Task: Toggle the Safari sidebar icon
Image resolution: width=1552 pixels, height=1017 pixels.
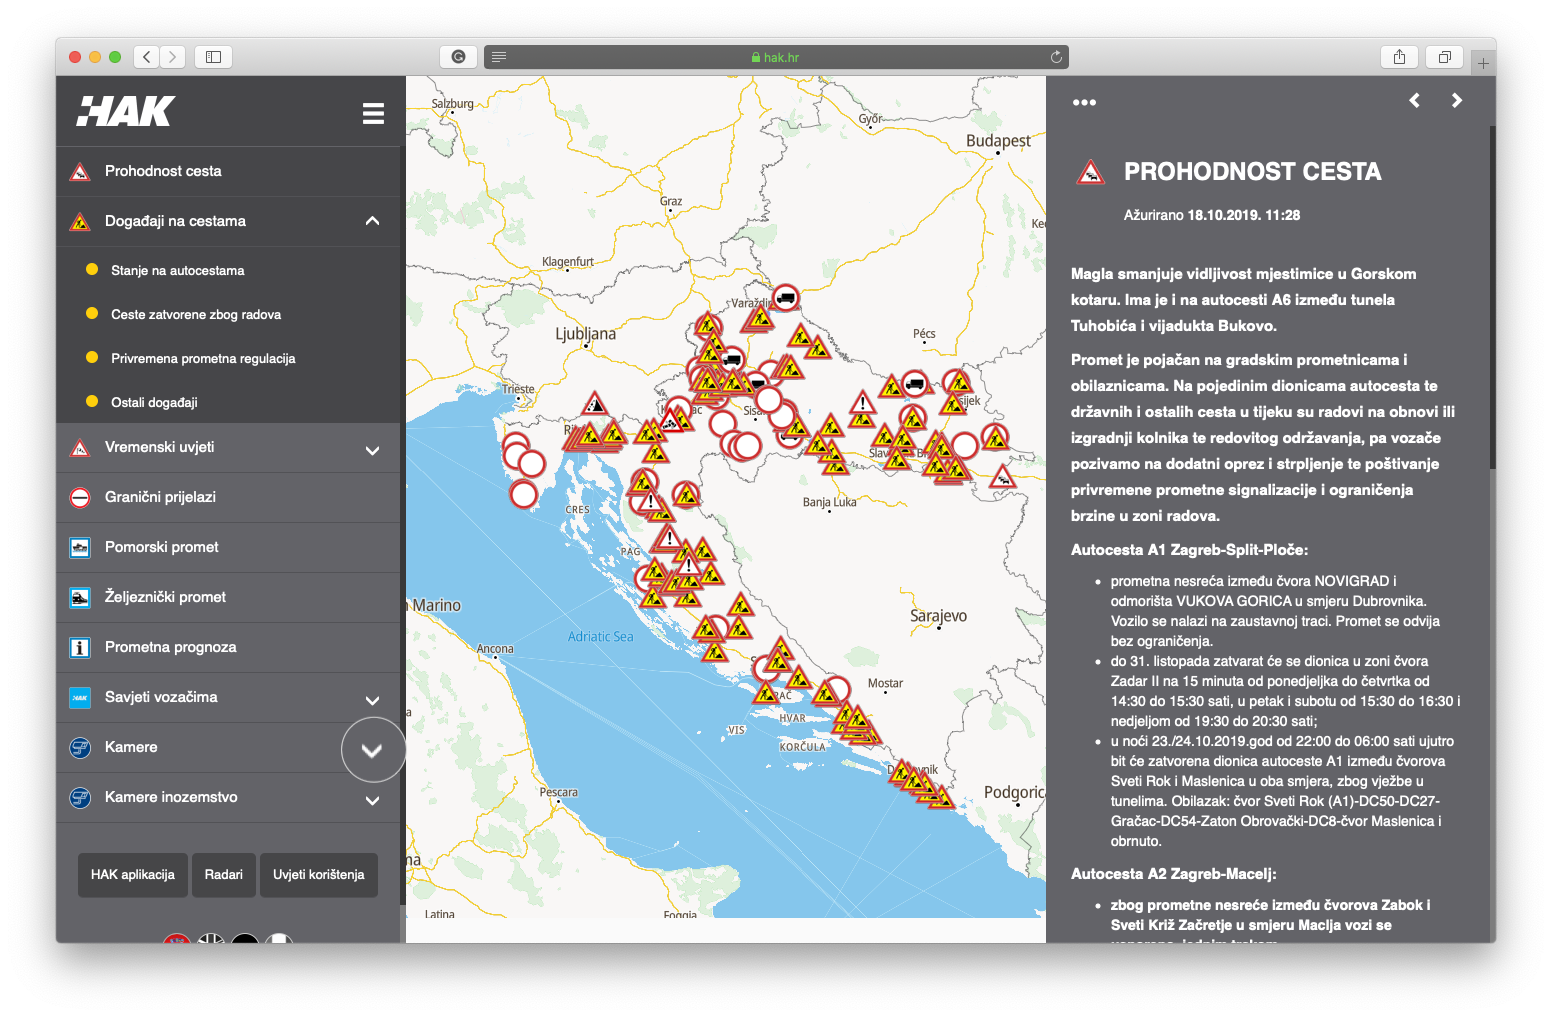Action: pyautogui.click(x=213, y=57)
